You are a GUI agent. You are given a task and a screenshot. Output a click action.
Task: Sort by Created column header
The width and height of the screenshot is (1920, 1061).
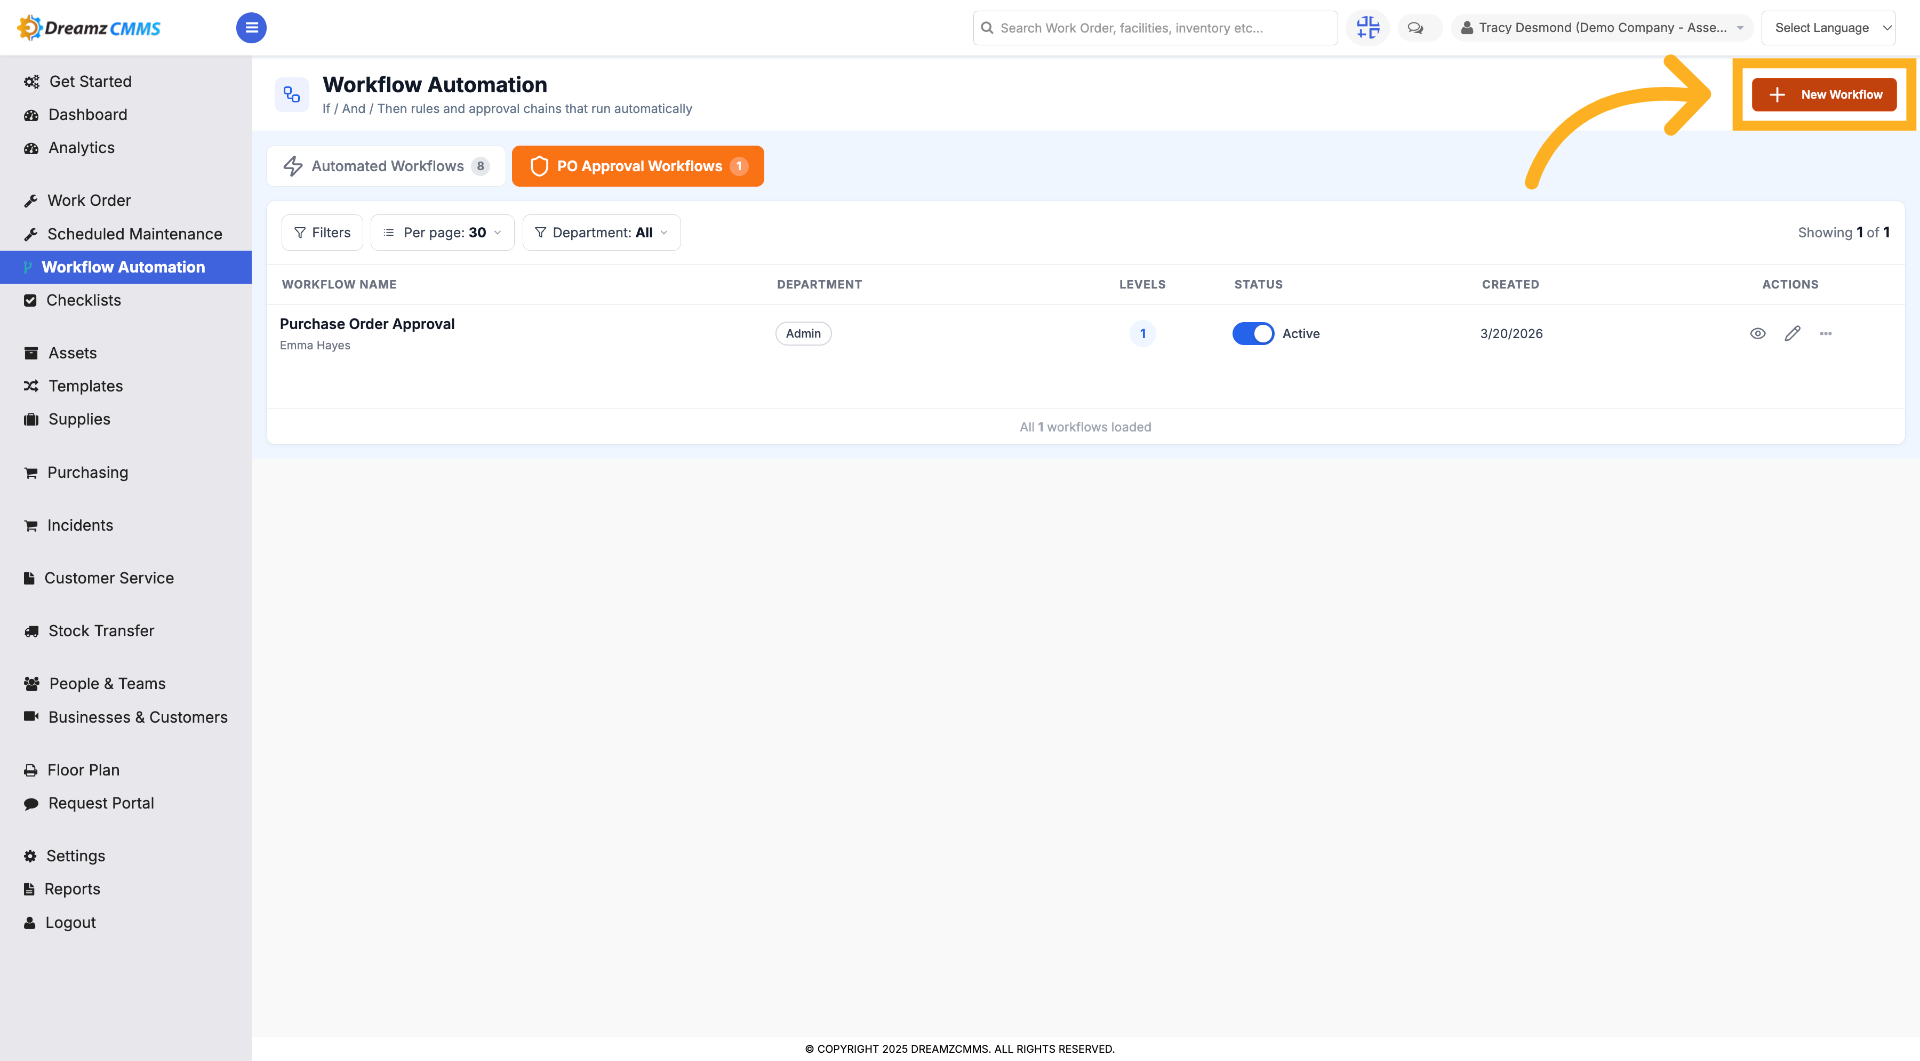pyautogui.click(x=1510, y=285)
